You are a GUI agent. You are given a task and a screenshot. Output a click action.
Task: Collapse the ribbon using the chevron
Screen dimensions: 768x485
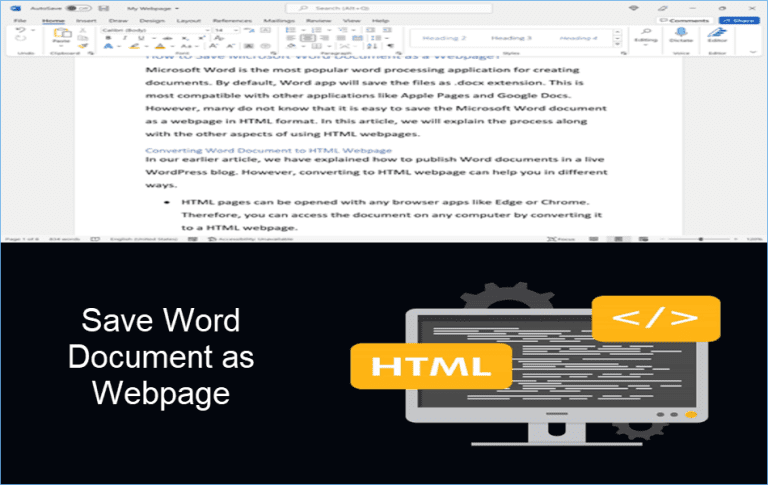tap(753, 51)
